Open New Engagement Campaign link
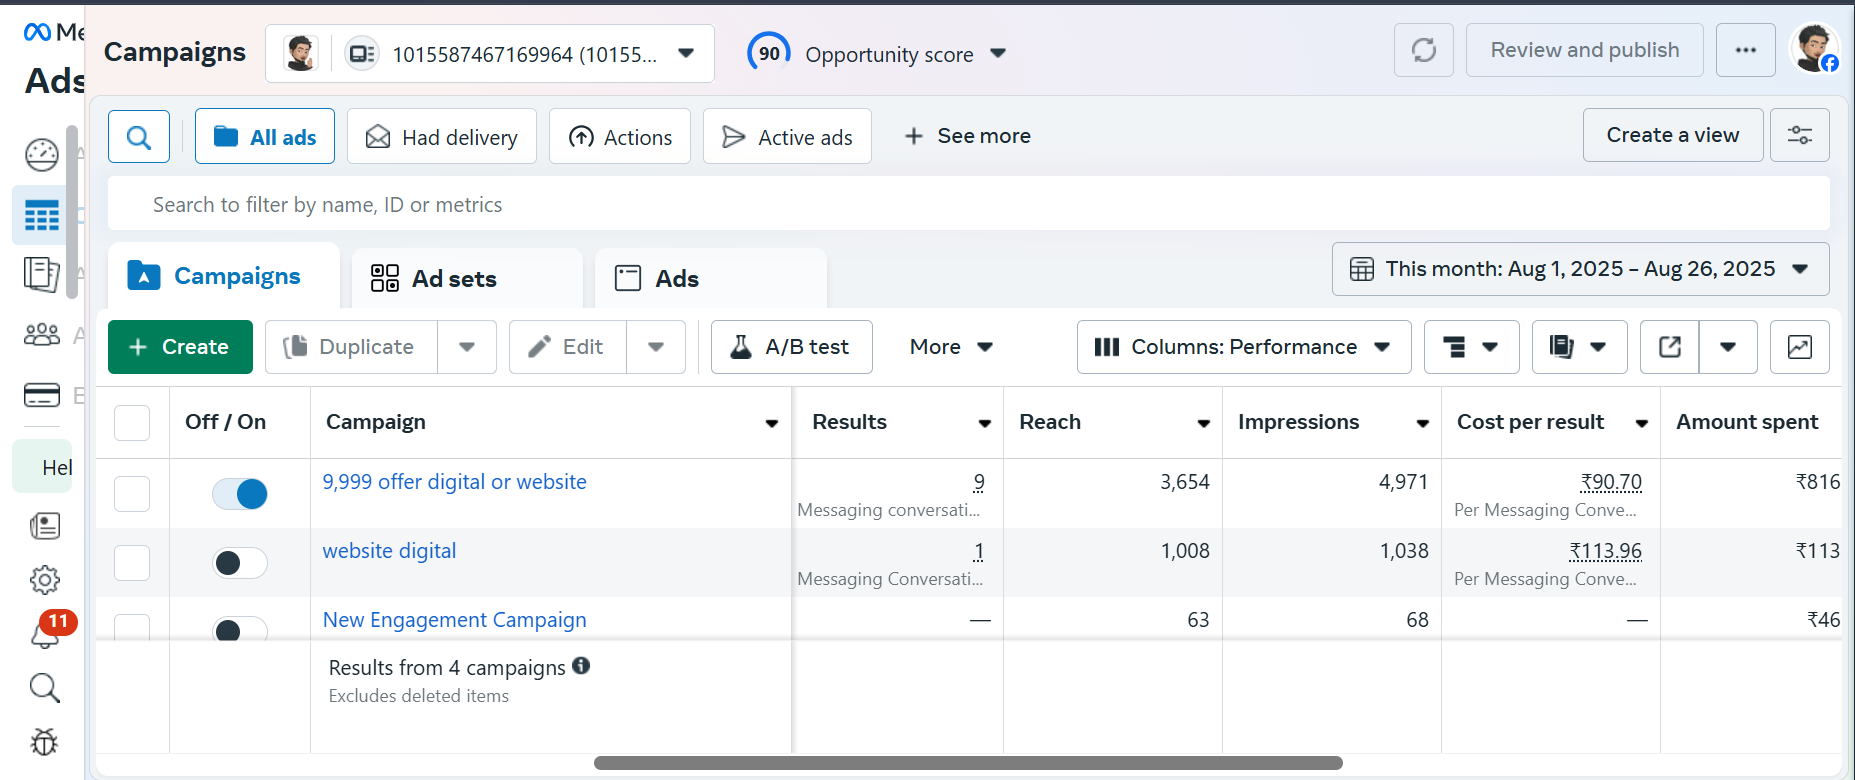Viewport: 1855px width, 780px height. coord(454,620)
